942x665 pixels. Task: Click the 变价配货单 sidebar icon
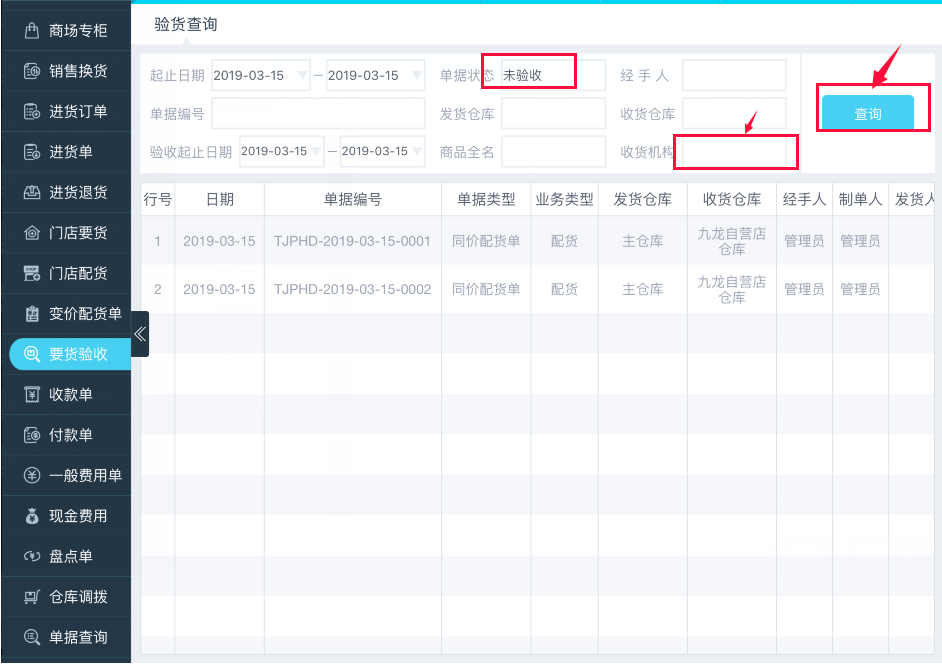(32, 314)
